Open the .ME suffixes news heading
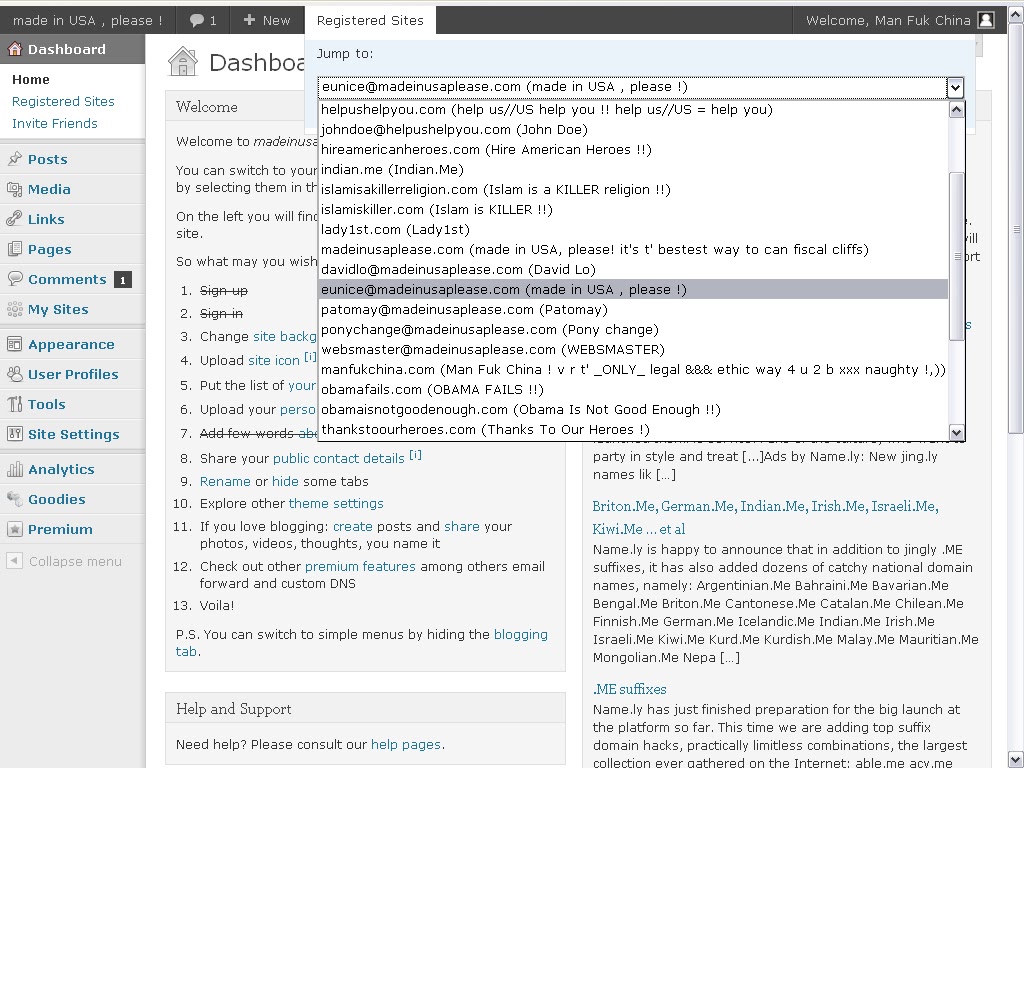Viewport: 1024px width, 999px height. [x=630, y=689]
